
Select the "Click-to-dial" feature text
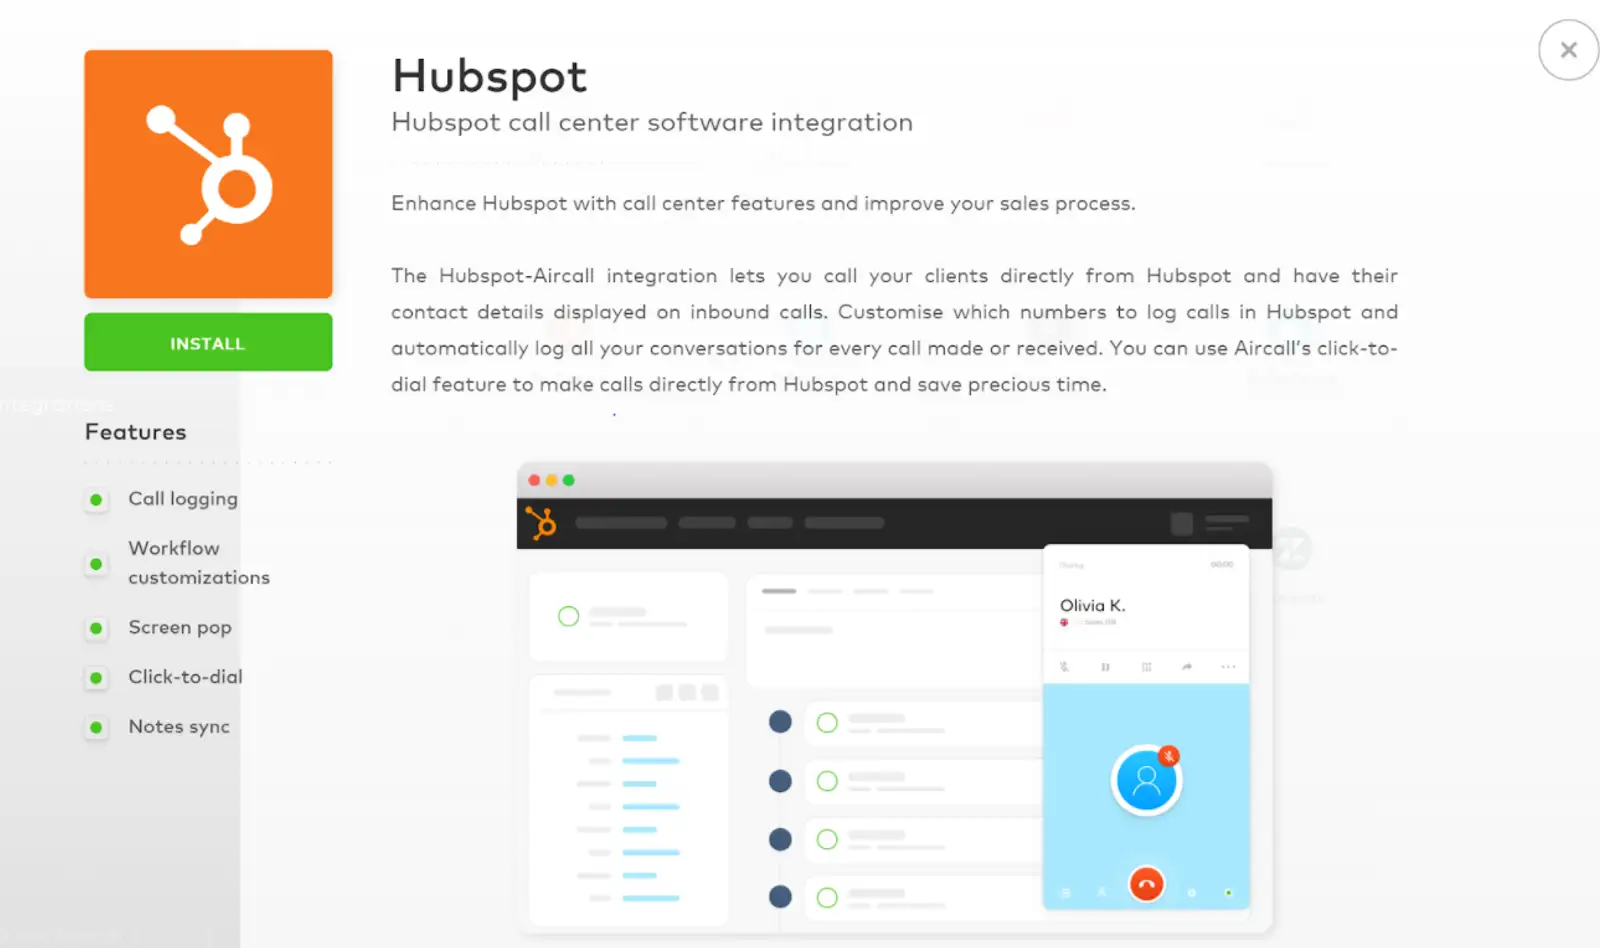tap(185, 677)
